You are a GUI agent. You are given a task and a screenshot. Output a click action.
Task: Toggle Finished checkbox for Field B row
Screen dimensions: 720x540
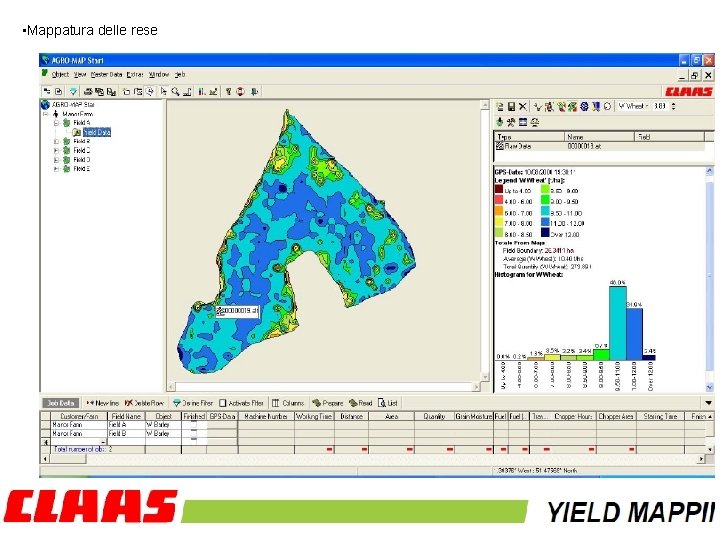coord(194,433)
